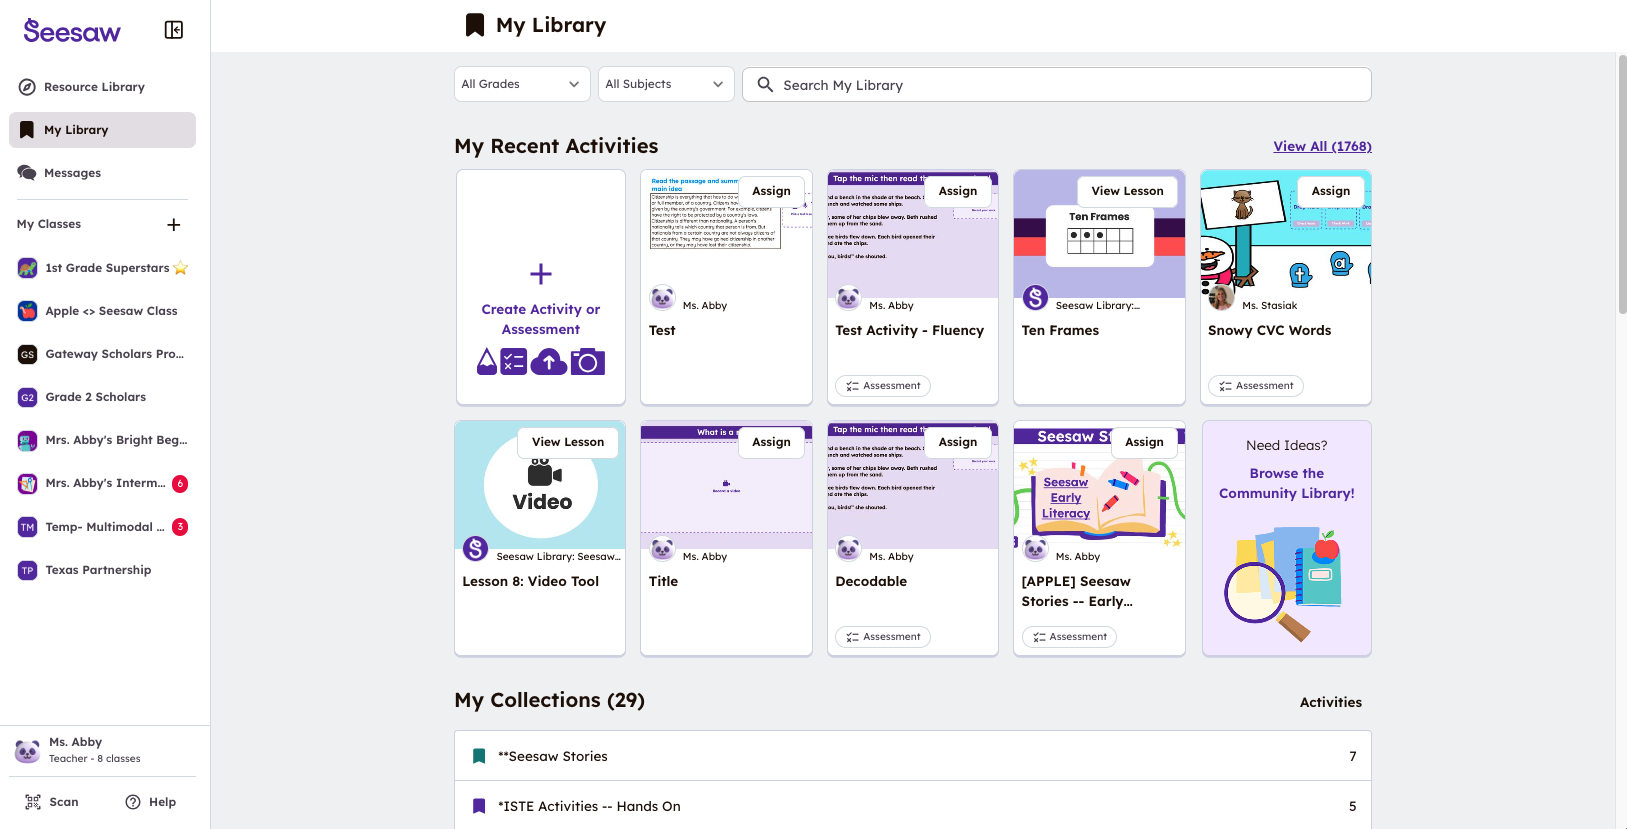The height and width of the screenshot is (829, 1627).
Task: Click the Search My Library field
Action: (x=1056, y=84)
